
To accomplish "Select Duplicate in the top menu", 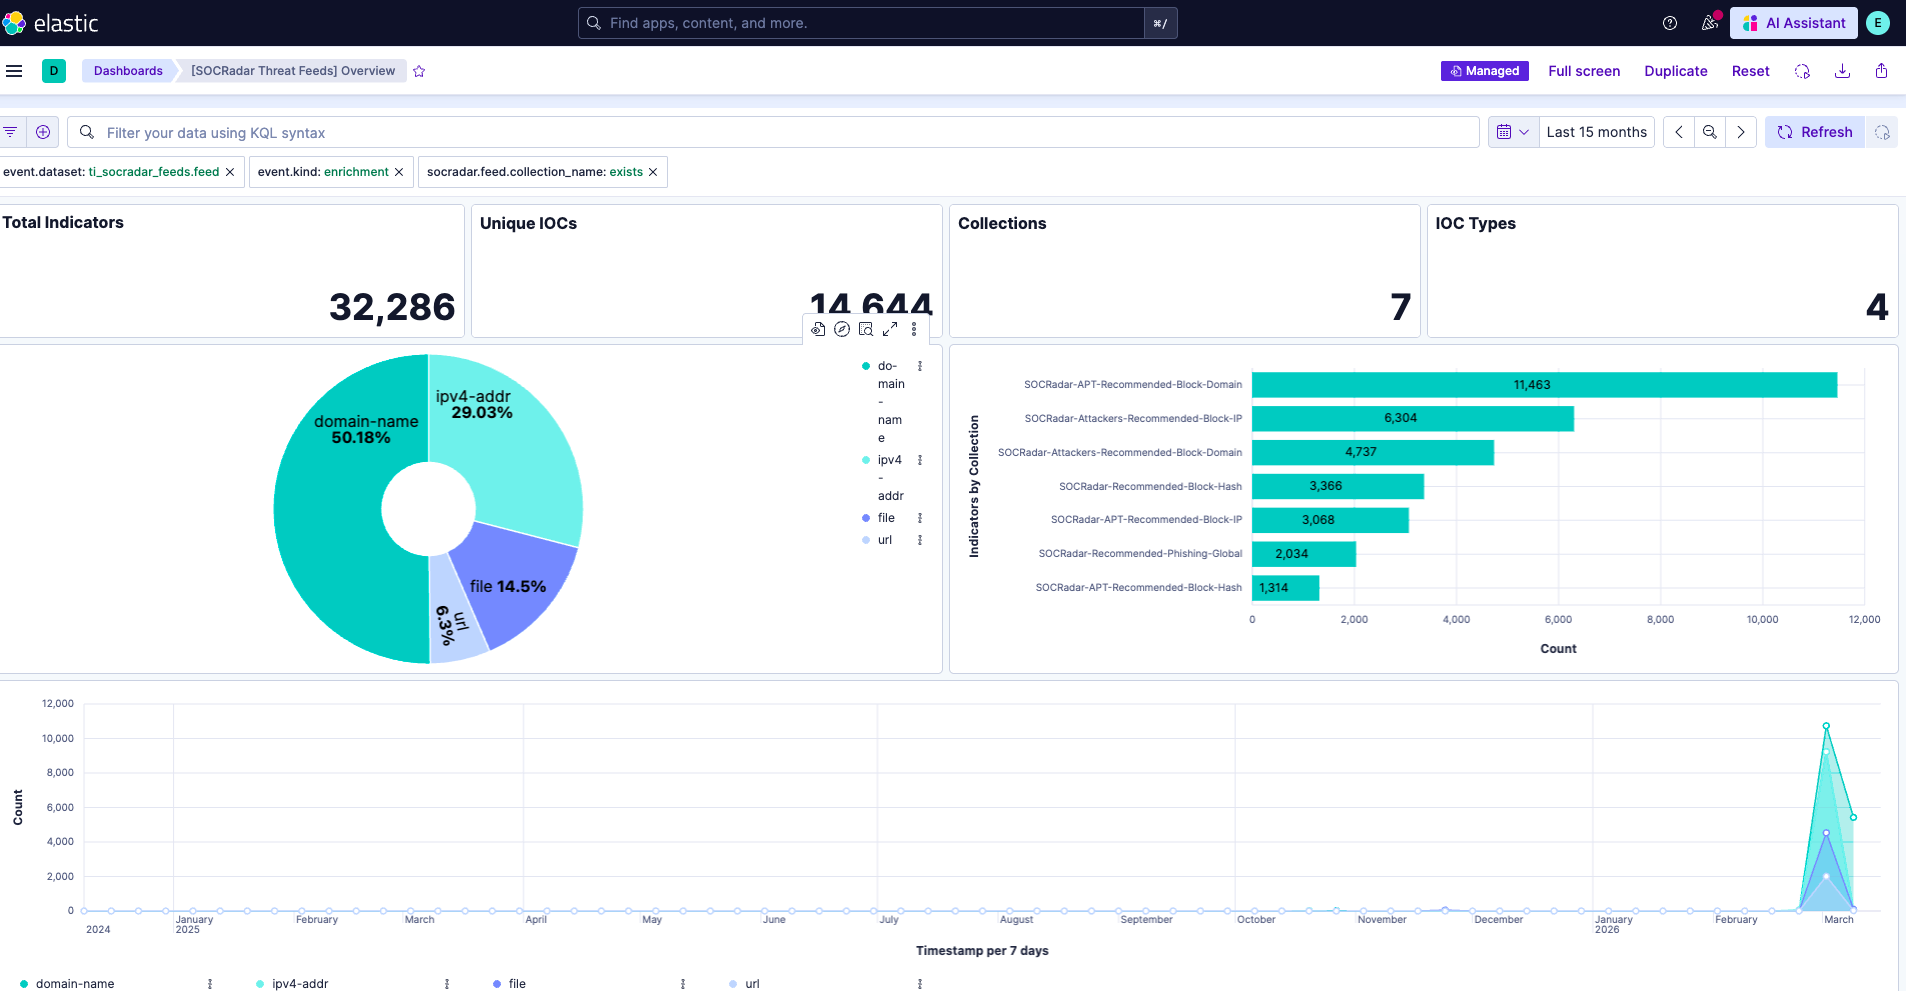I will [x=1676, y=71].
